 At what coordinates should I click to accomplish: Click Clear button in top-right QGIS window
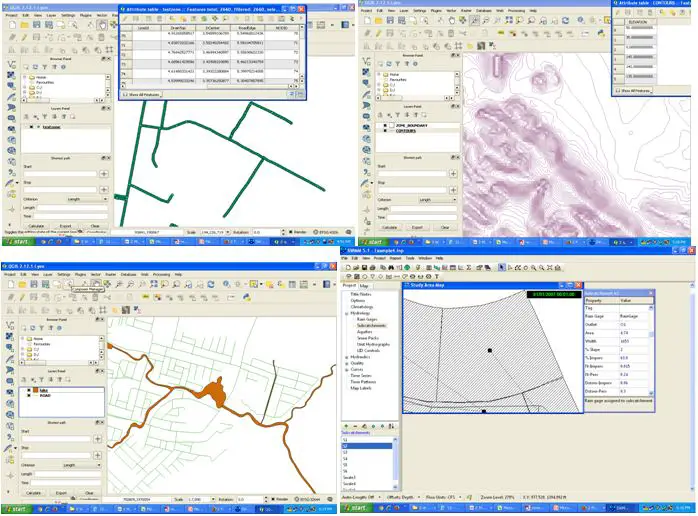(445, 228)
